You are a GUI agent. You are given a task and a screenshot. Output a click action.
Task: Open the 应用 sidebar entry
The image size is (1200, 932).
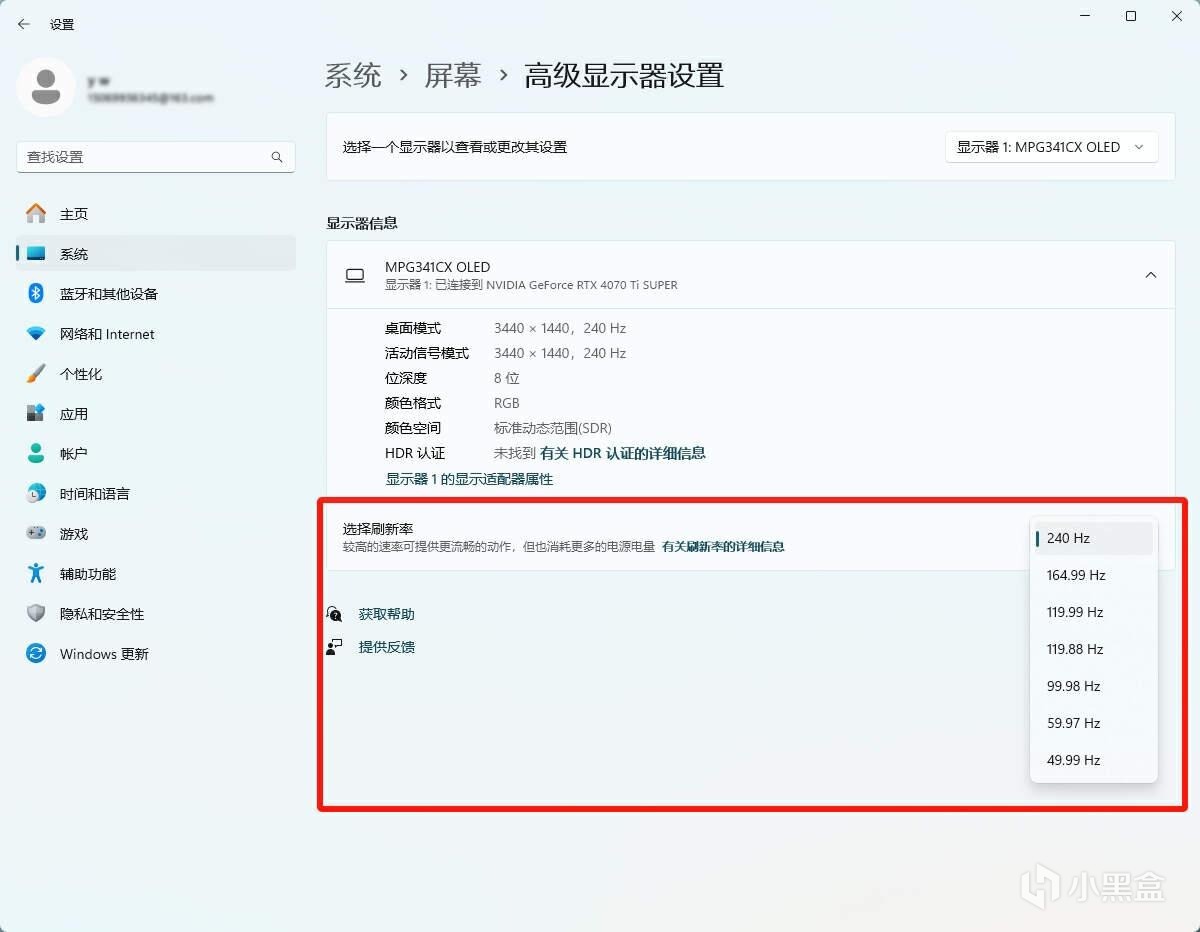[156, 413]
